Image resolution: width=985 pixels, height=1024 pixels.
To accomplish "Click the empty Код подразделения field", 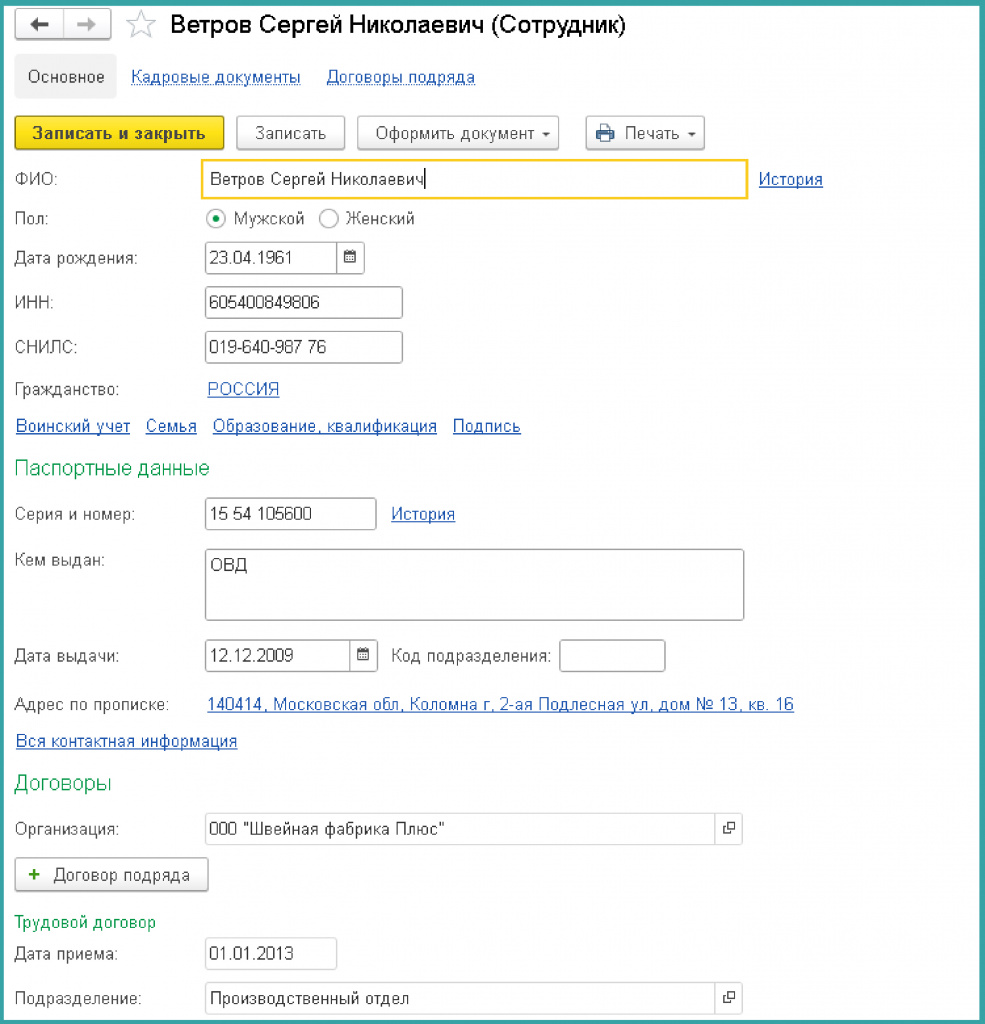I will (x=612, y=655).
